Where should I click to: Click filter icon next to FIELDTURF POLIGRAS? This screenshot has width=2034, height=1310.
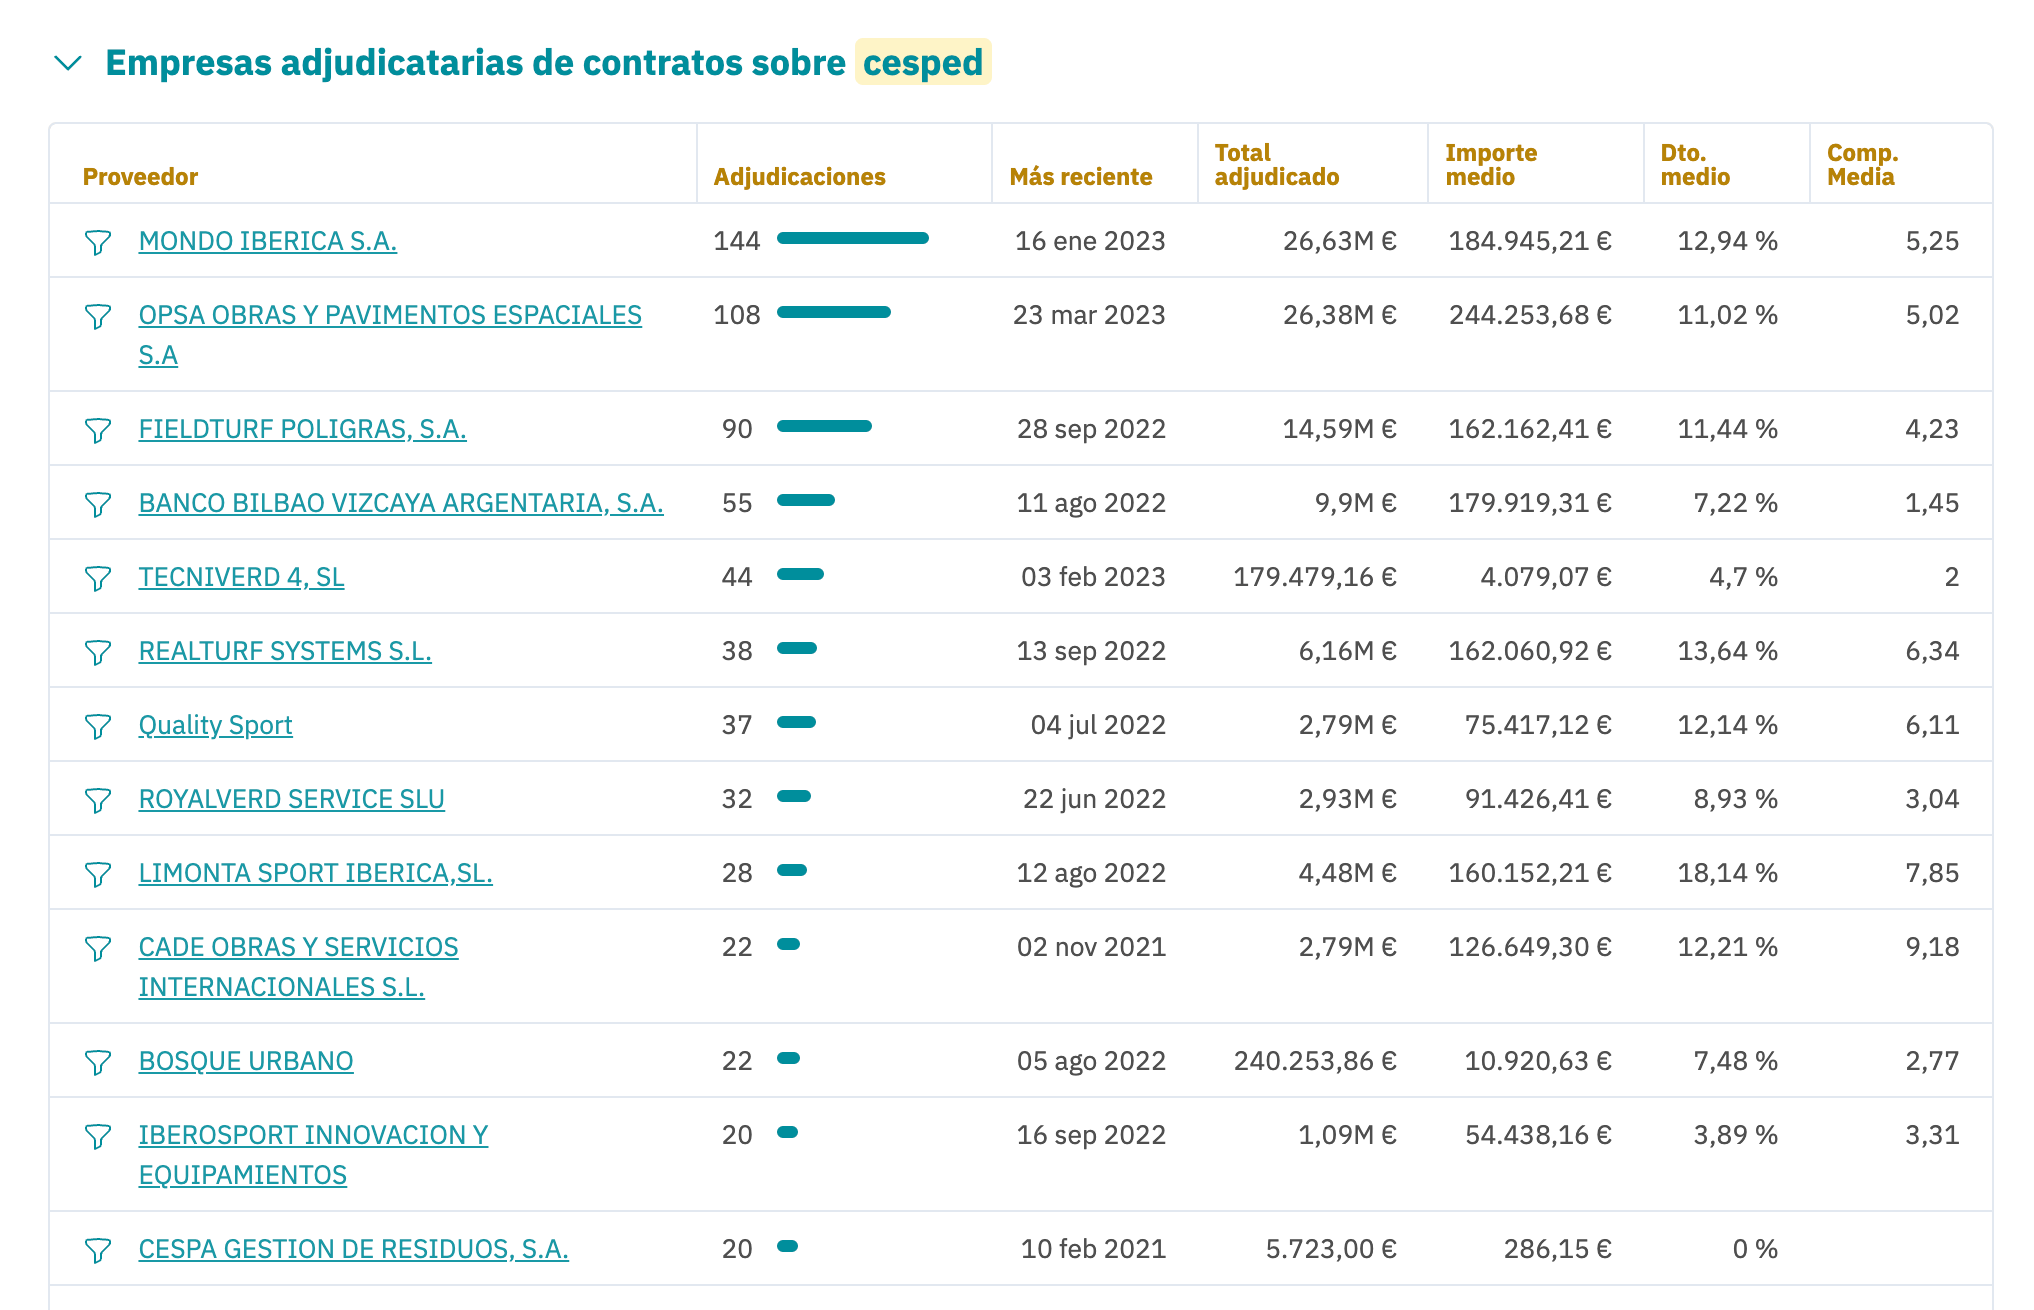point(97,430)
